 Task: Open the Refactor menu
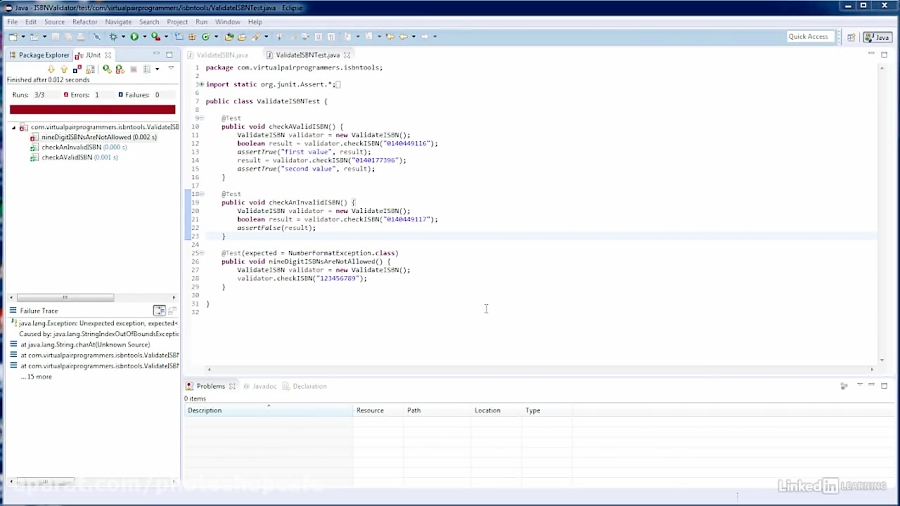(x=85, y=21)
